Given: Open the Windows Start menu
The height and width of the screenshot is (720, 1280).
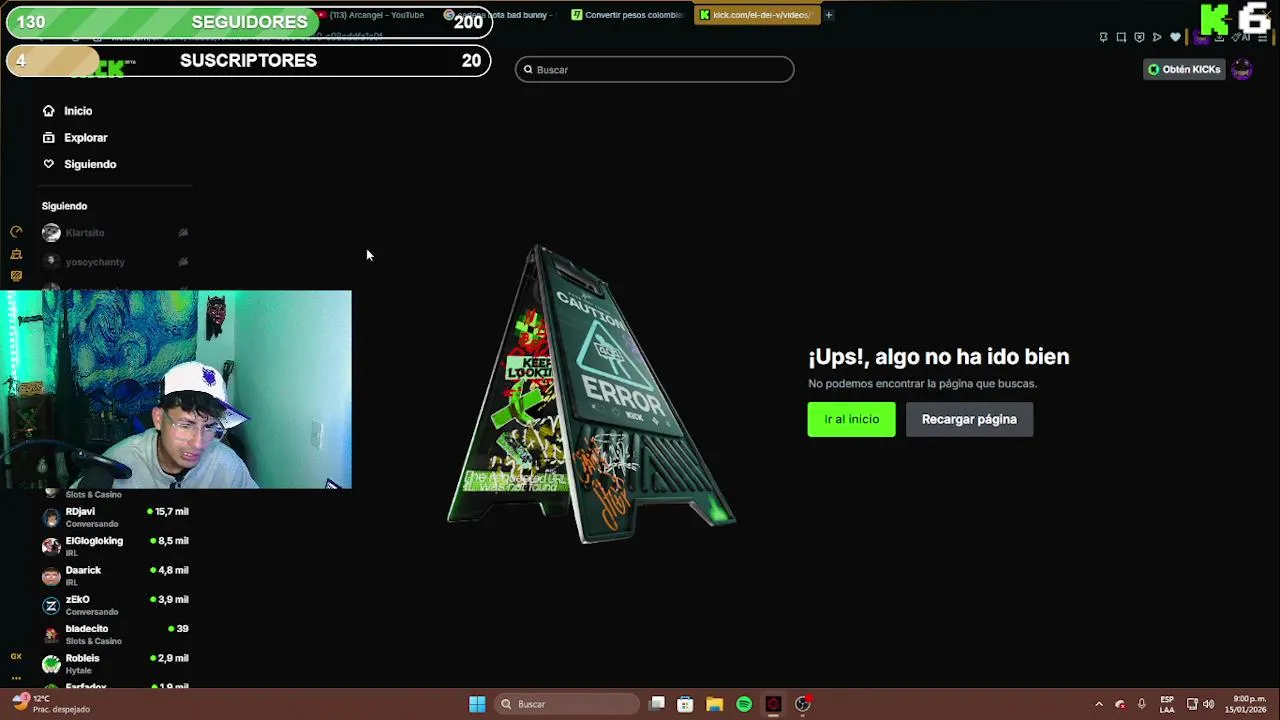Looking at the screenshot, I should pyautogui.click(x=477, y=704).
